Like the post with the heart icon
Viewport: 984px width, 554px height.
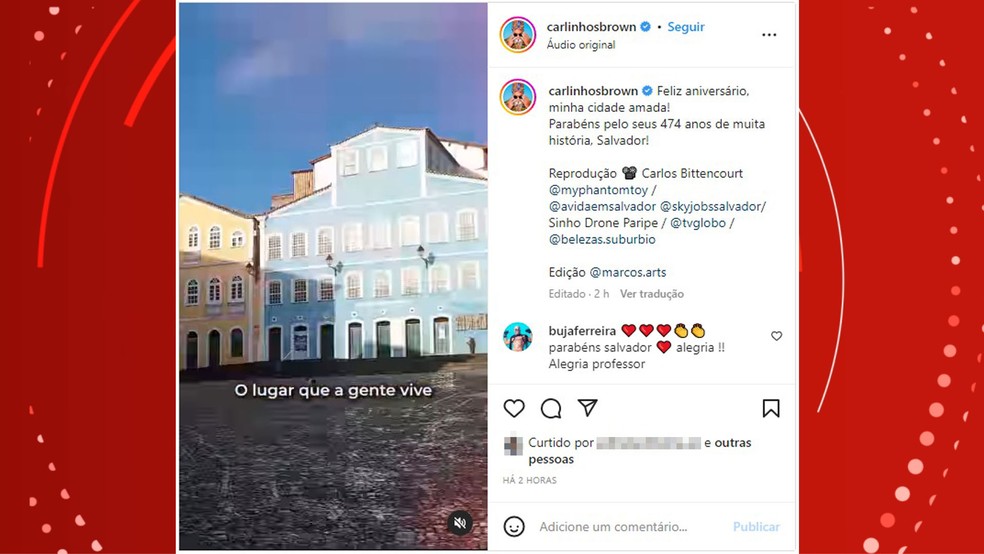[514, 408]
